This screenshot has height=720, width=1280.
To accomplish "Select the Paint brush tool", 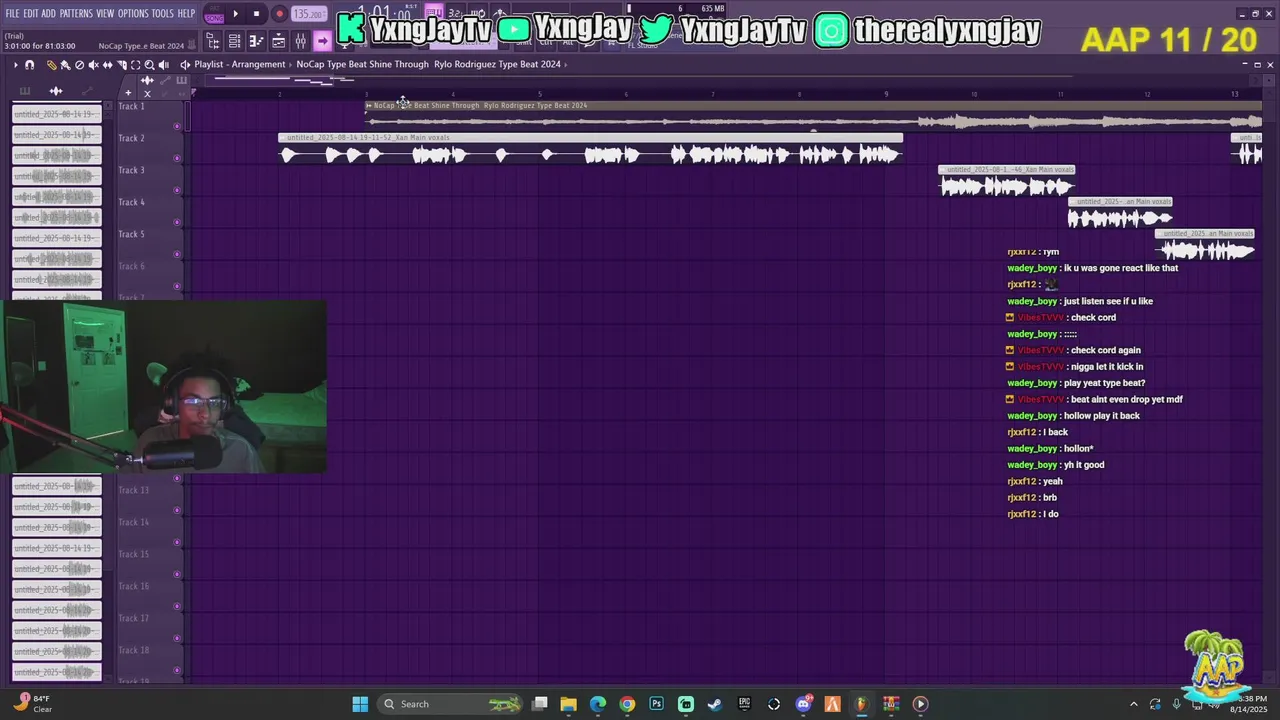I will [65, 65].
